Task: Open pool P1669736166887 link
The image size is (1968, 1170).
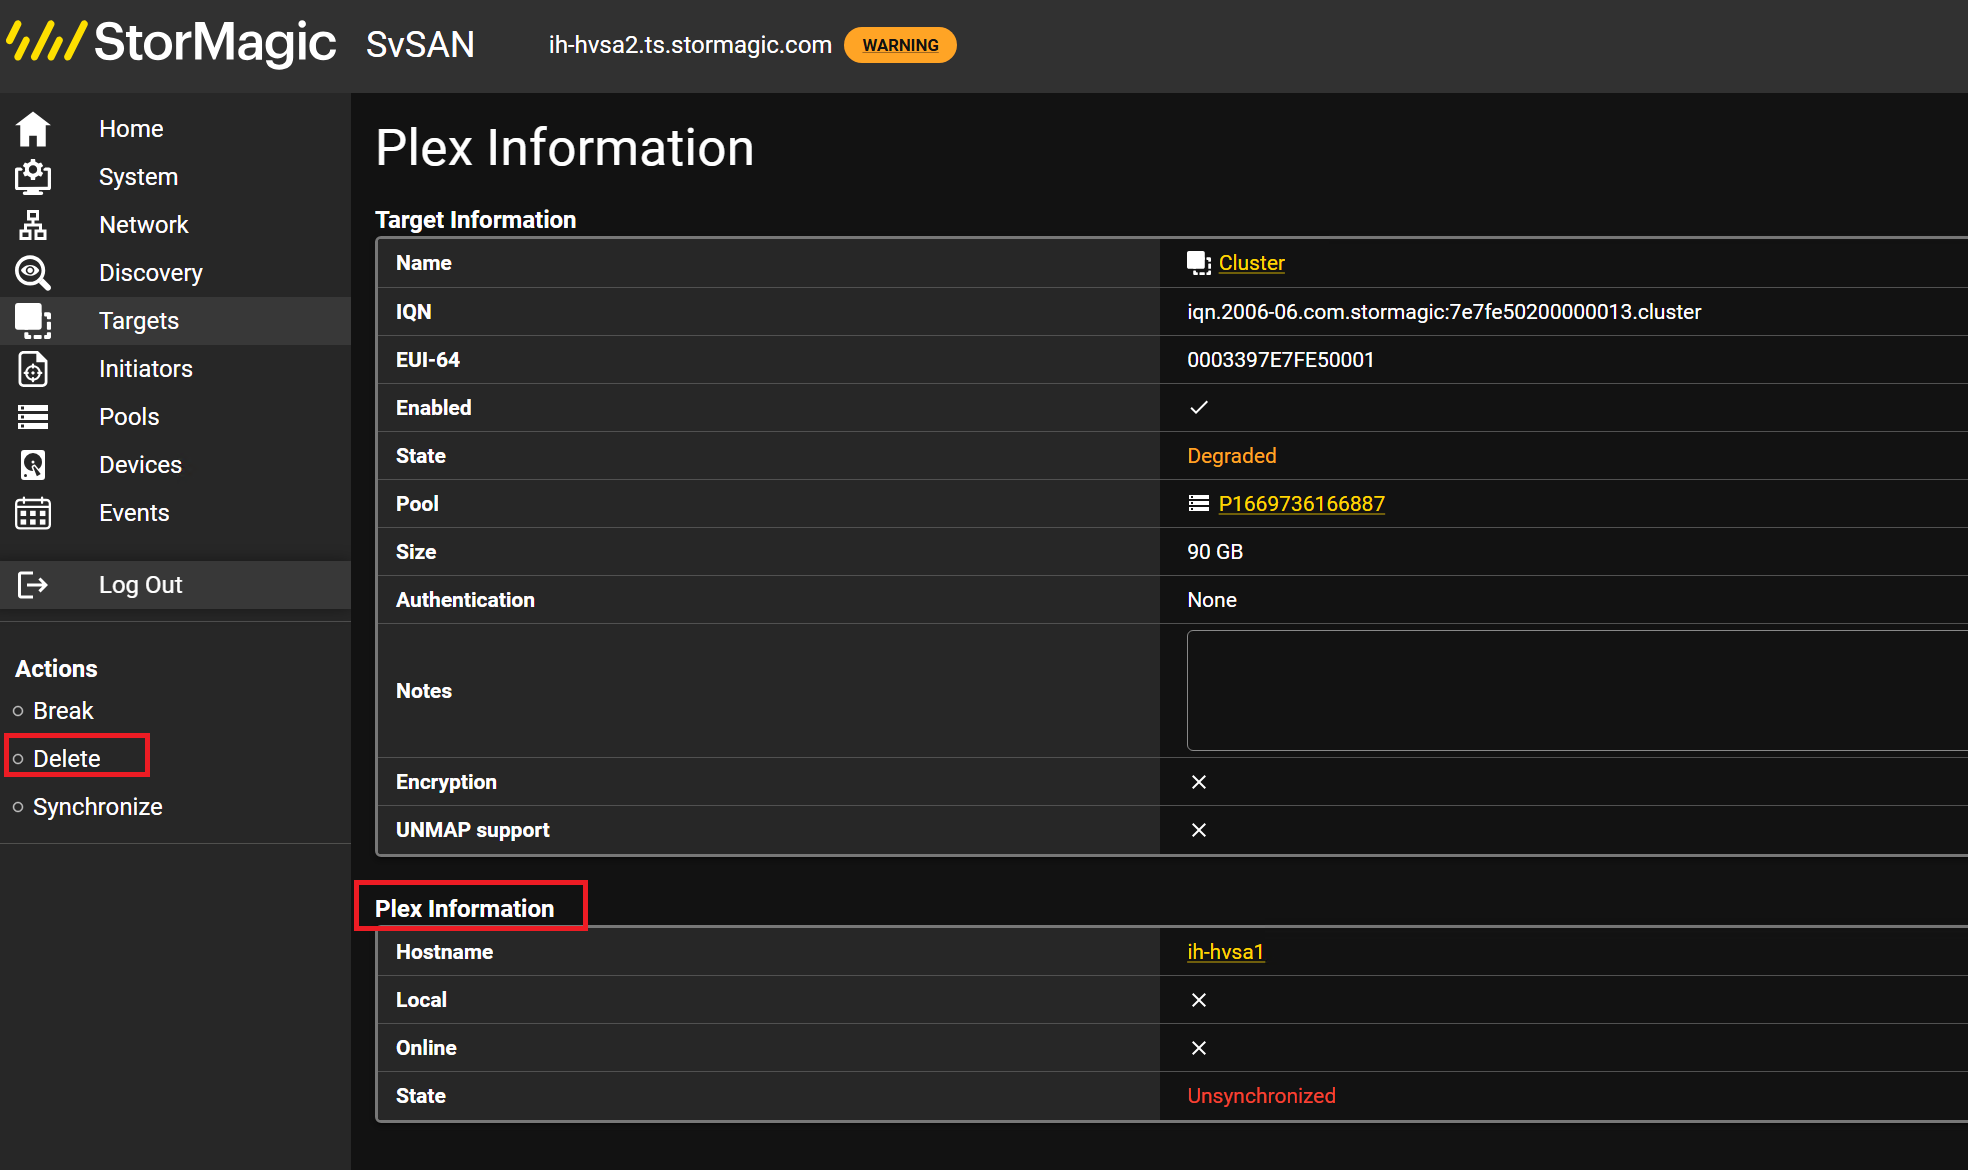Action: pyautogui.click(x=1301, y=504)
